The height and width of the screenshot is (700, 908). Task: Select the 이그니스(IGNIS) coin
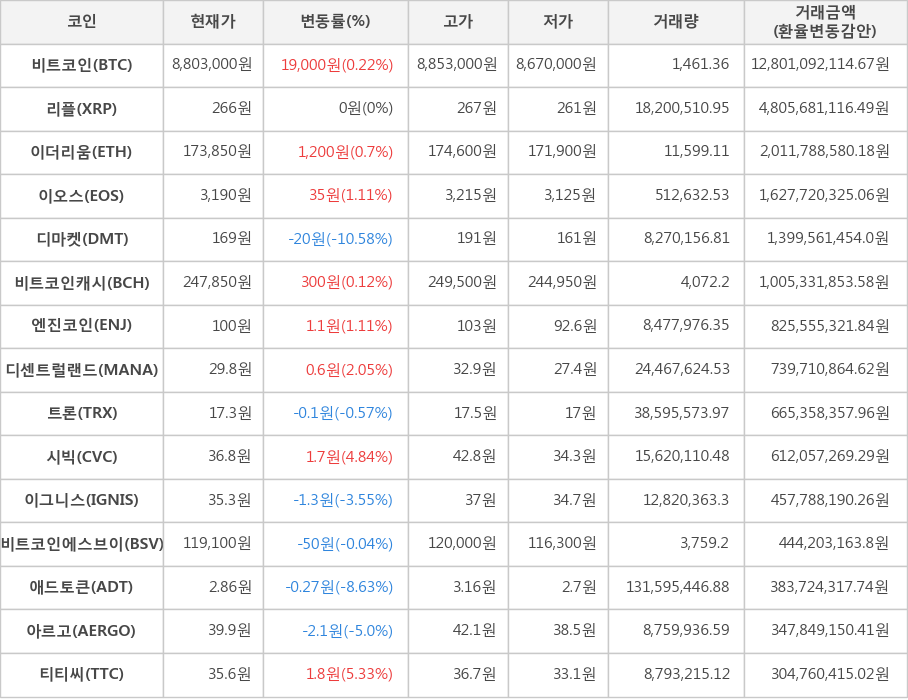(x=82, y=499)
